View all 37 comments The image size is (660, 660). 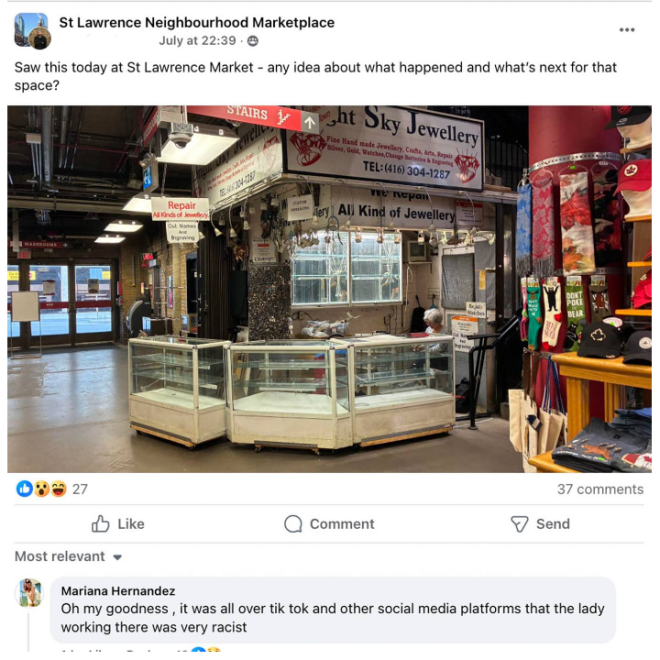[x=600, y=489]
